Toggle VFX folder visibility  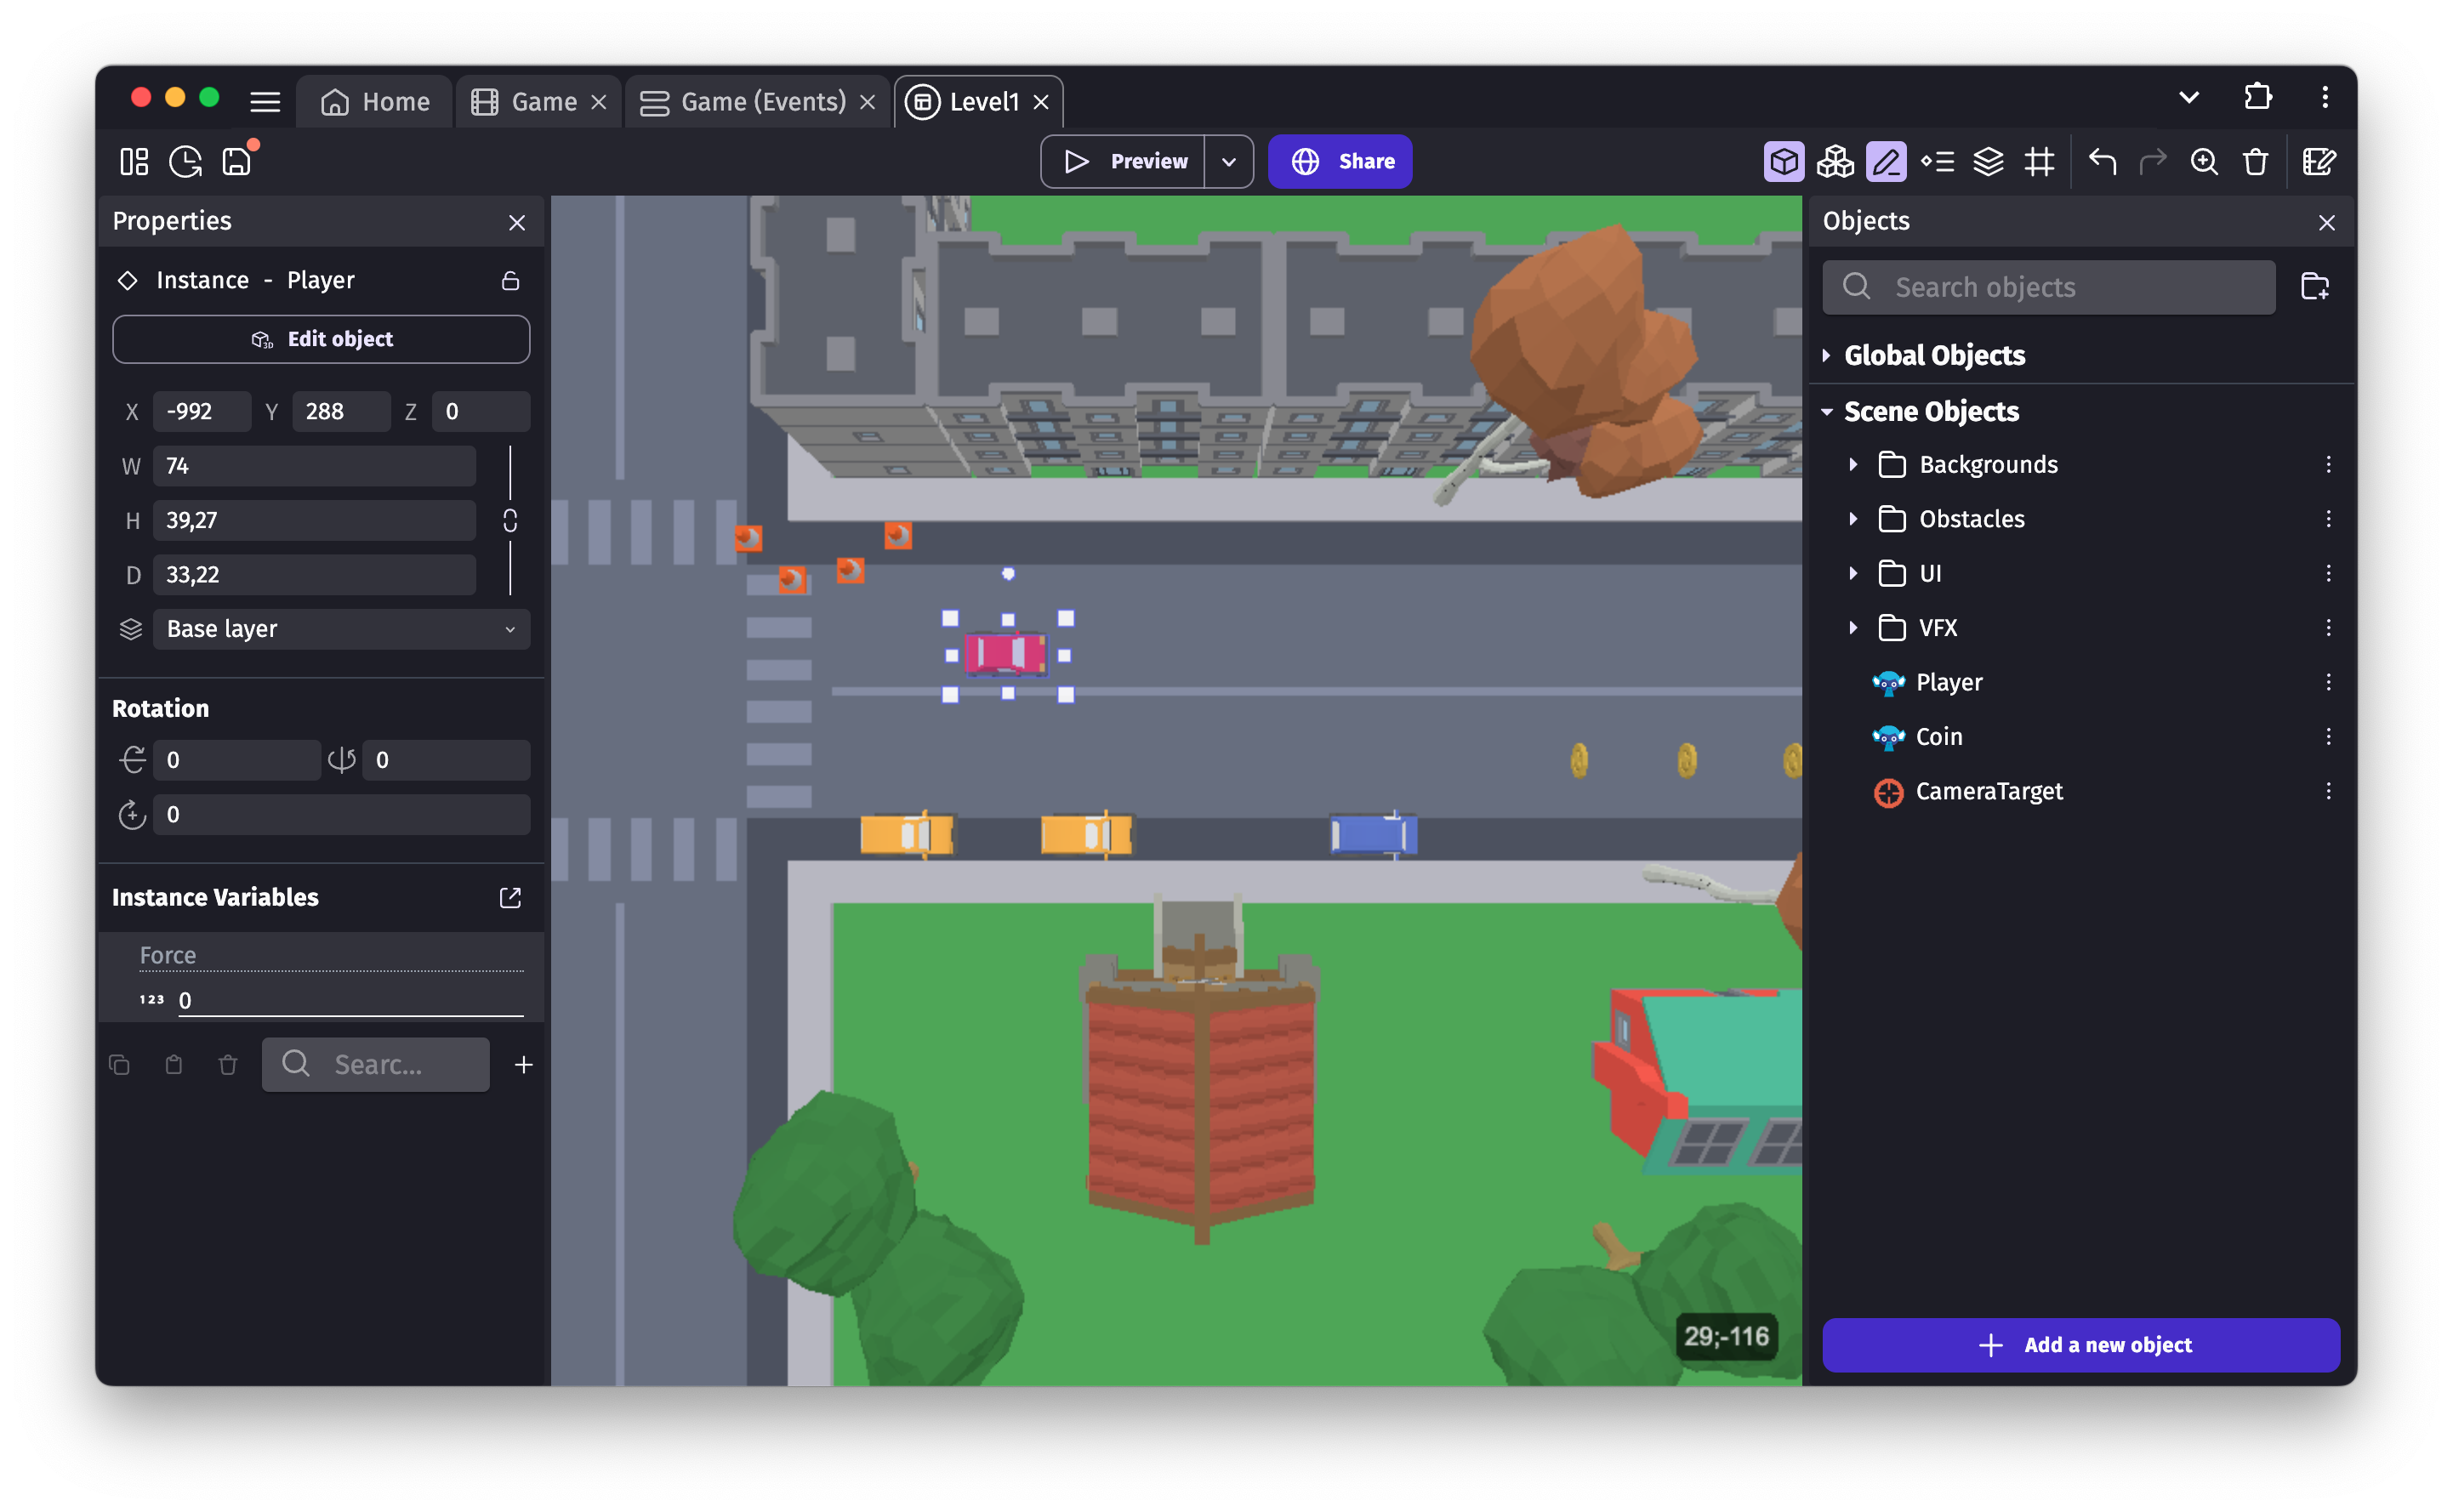click(1853, 628)
